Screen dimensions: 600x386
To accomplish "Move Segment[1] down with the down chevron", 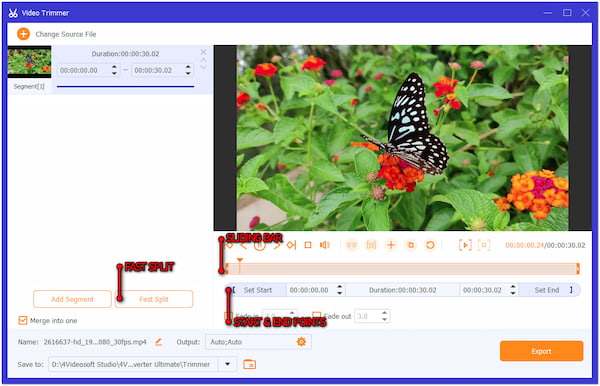I will point(203,67).
